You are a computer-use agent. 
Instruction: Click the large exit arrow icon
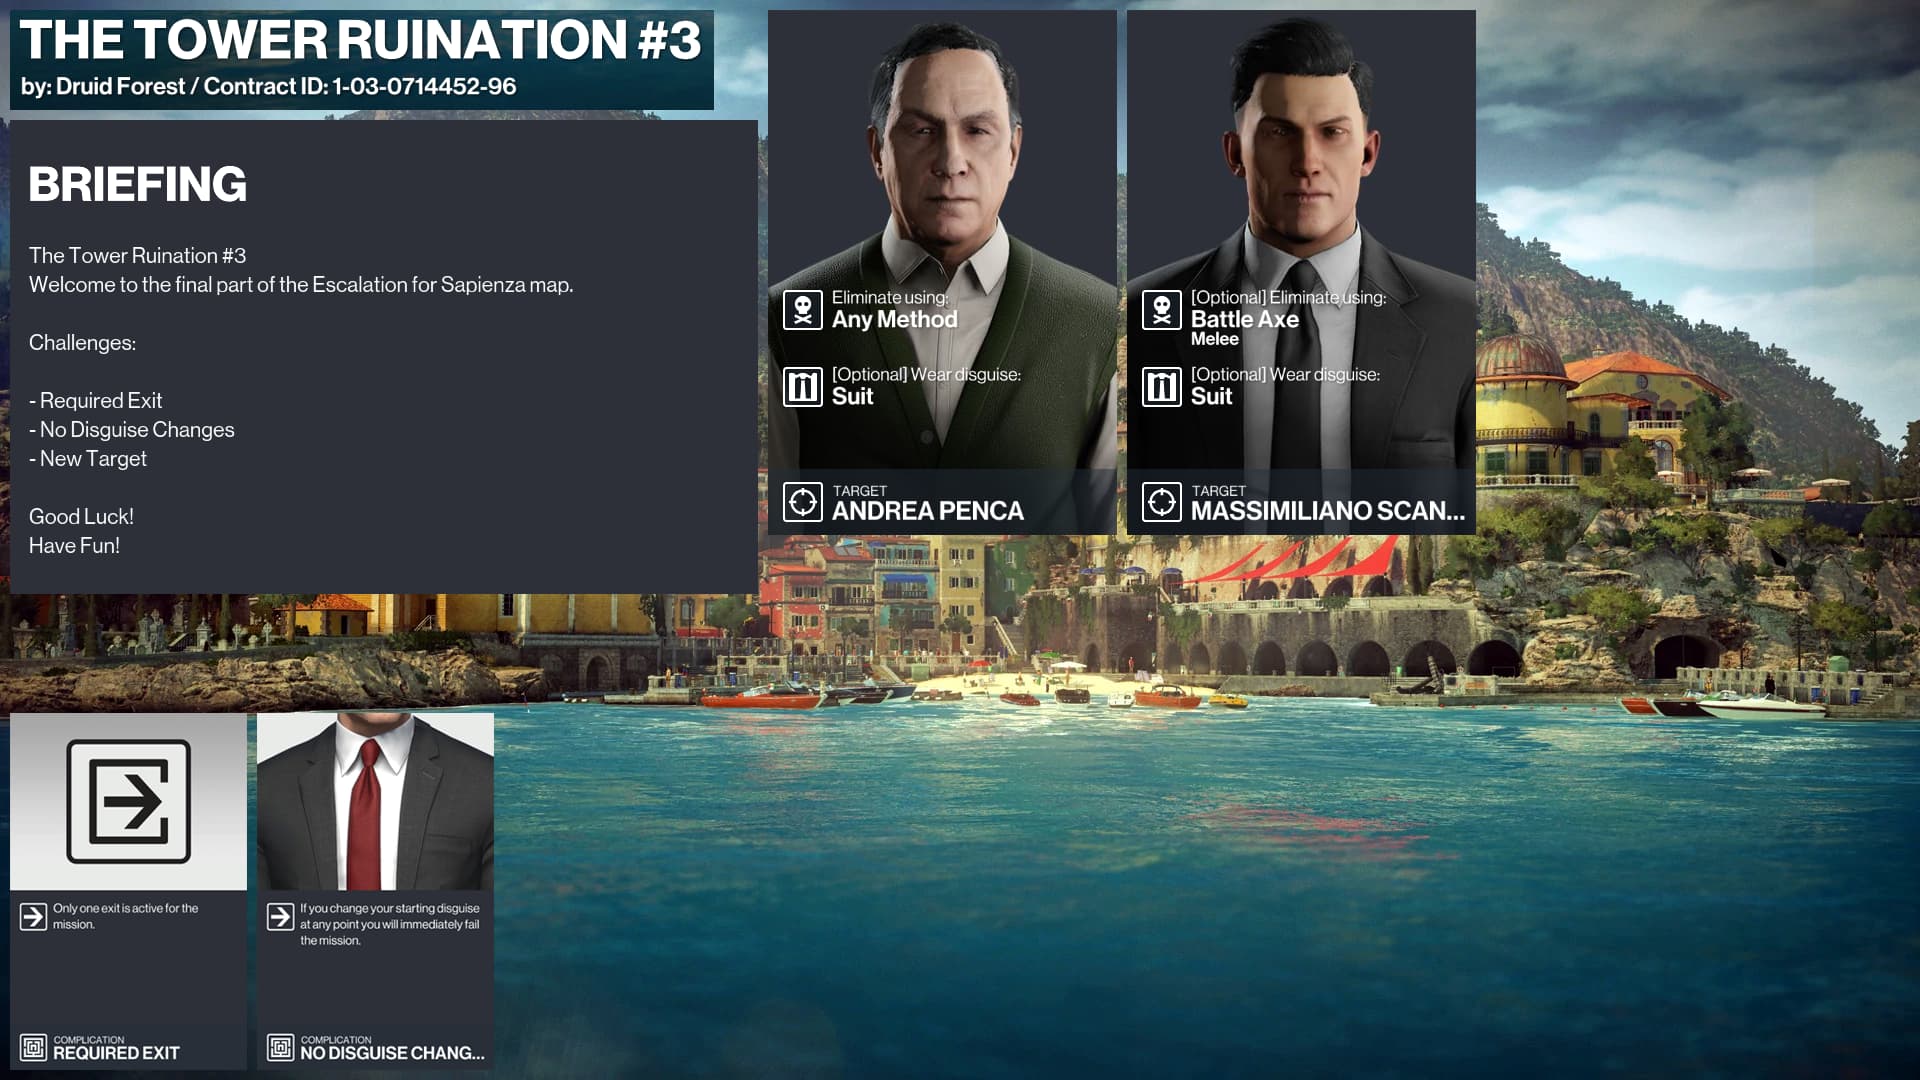(x=128, y=801)
